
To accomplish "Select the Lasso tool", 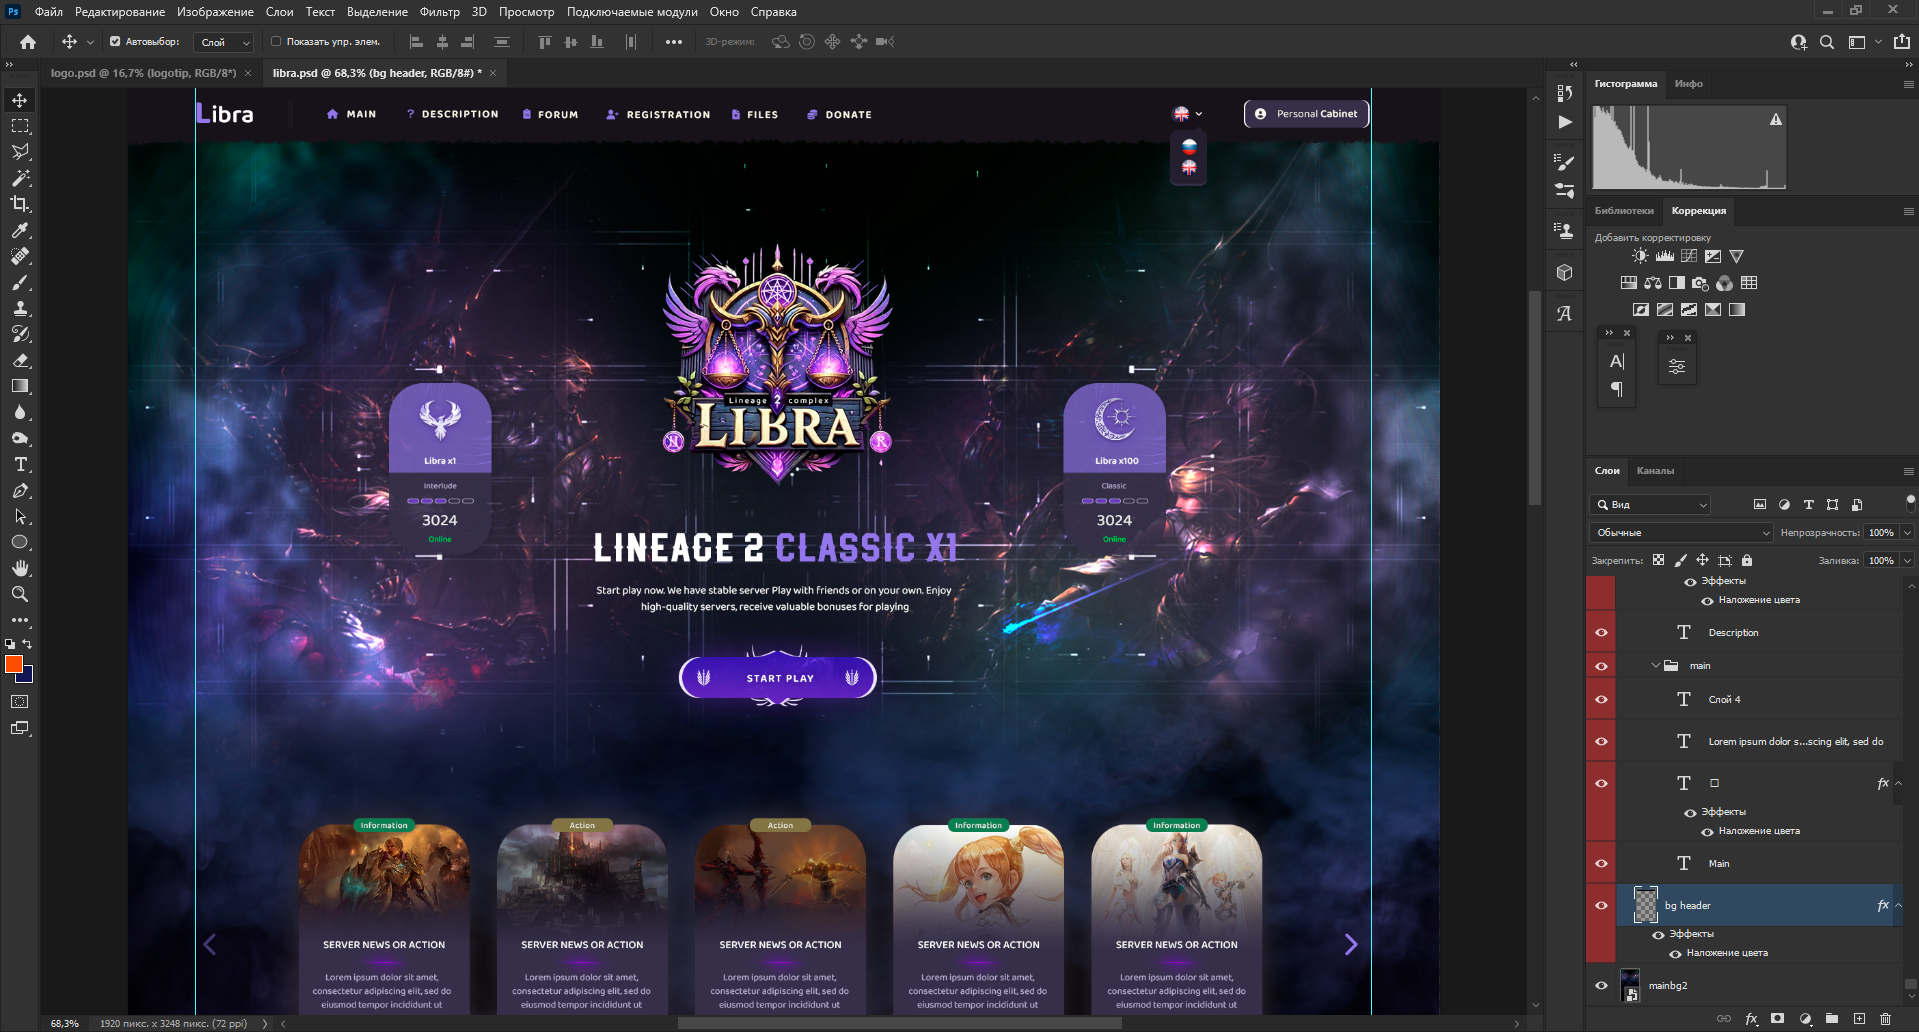I will coord(20,152).
